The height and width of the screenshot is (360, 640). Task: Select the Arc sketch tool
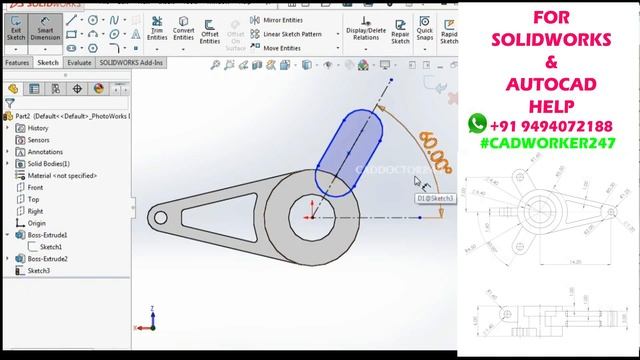pyautogui.click(x=93, y=34)
